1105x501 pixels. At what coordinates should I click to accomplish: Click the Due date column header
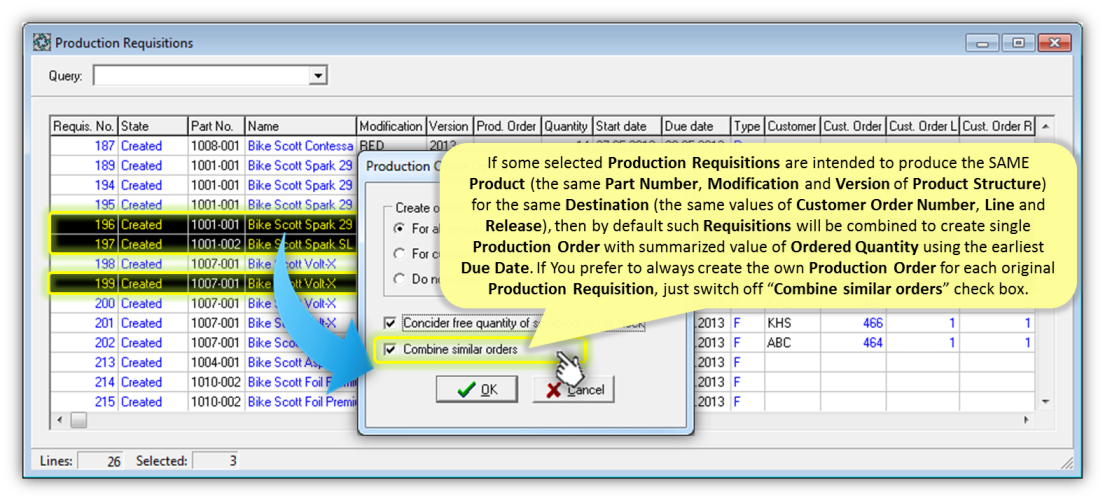point(696,126)
